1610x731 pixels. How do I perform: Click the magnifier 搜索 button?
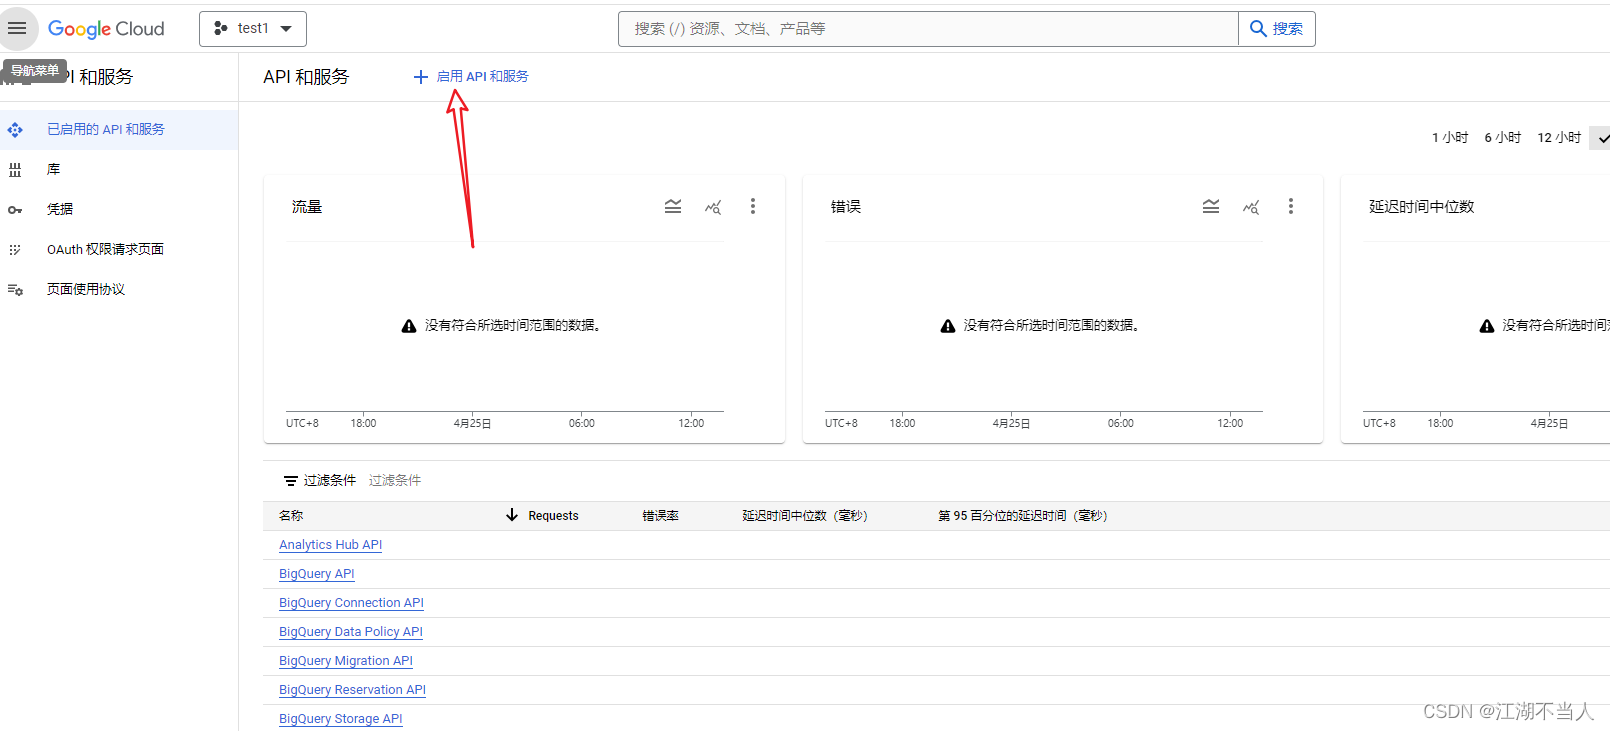click(x=1277, y=29)
